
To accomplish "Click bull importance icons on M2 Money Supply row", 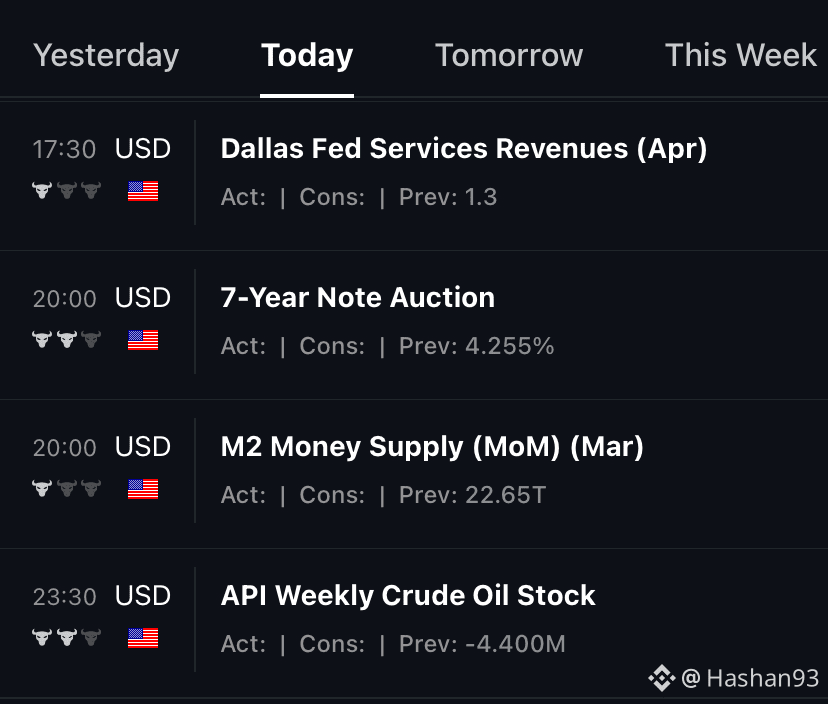I will click(x=67, y=488).
